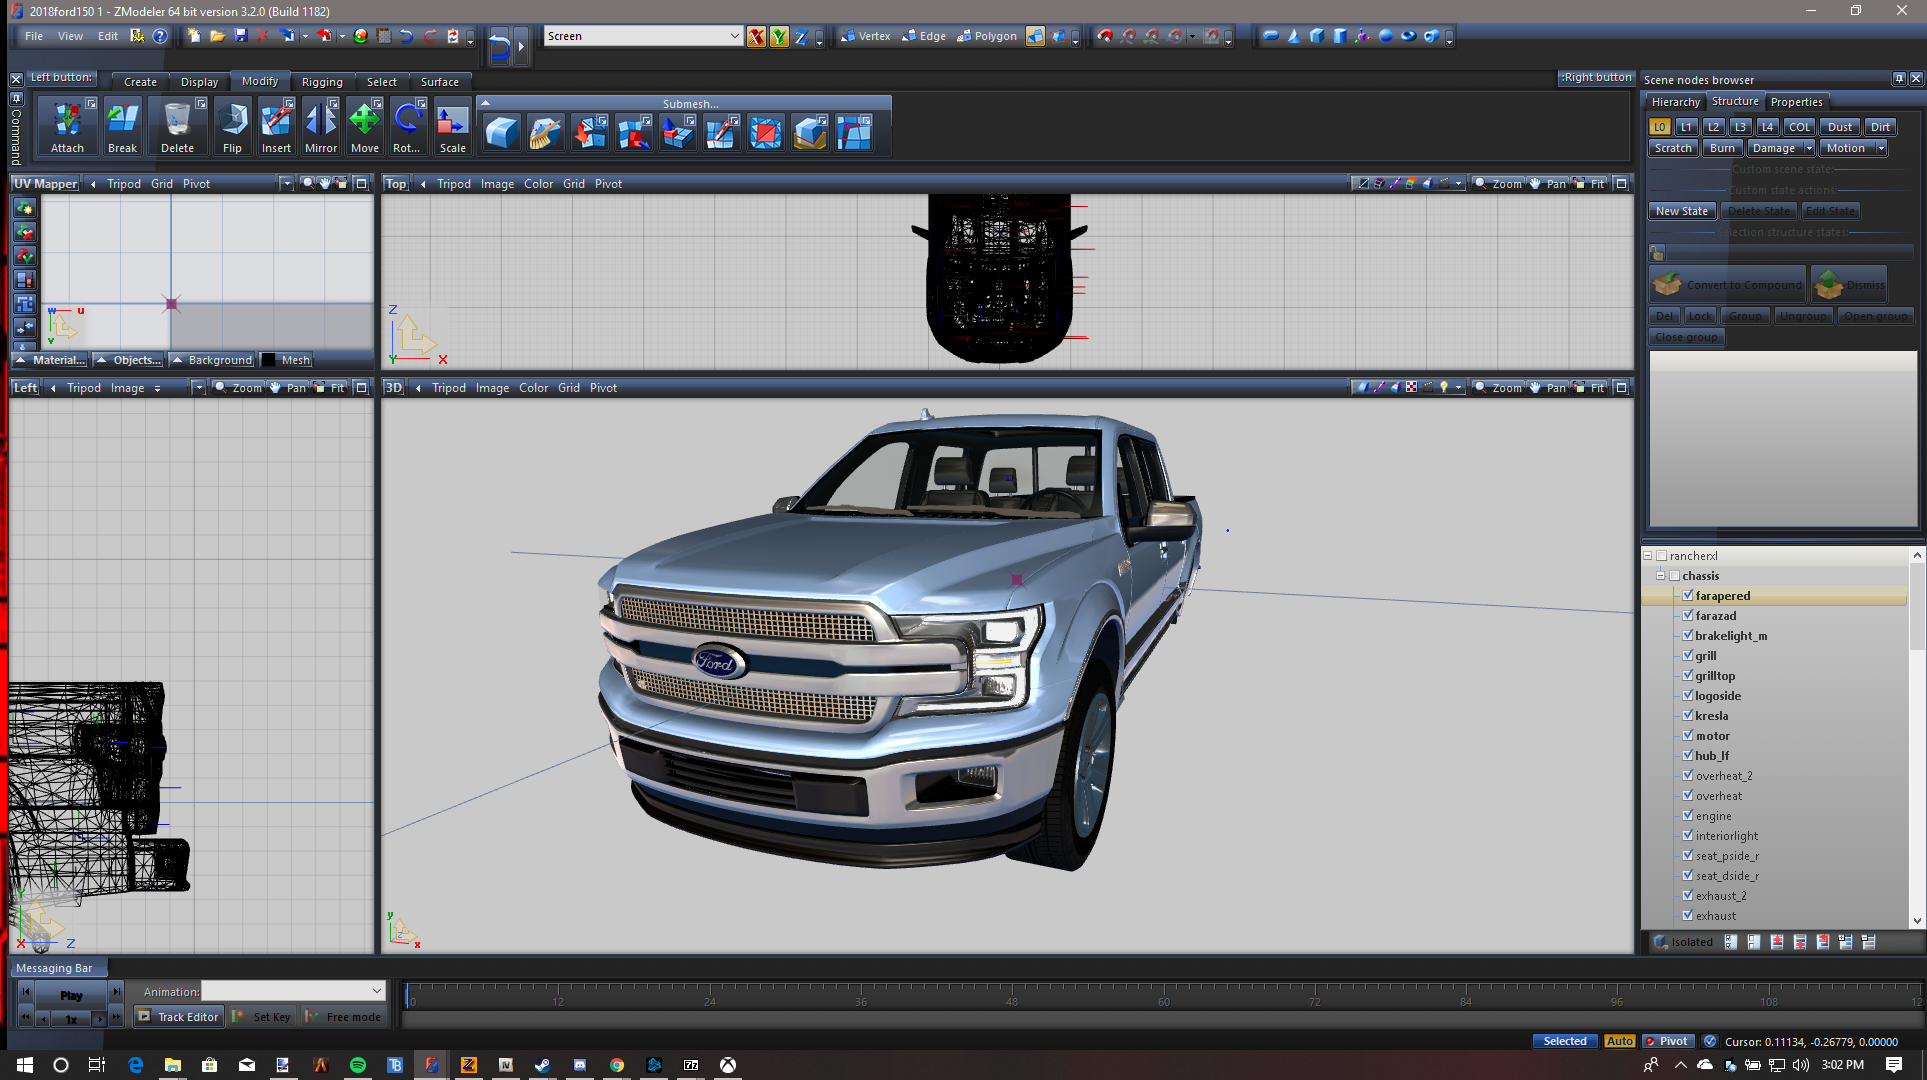1927x1080 pixels.
Task: Select the Attach tool
Action: 67,127
